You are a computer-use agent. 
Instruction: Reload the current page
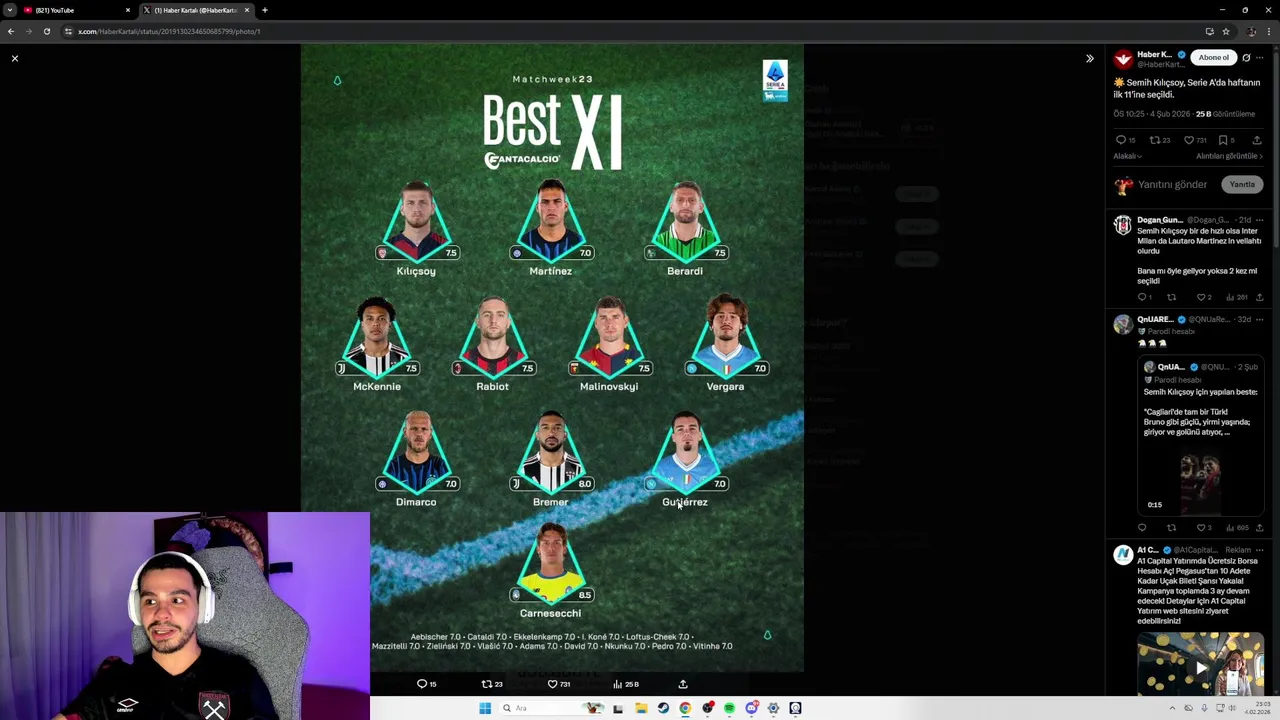pyautogui.click(x=46, y=31)
